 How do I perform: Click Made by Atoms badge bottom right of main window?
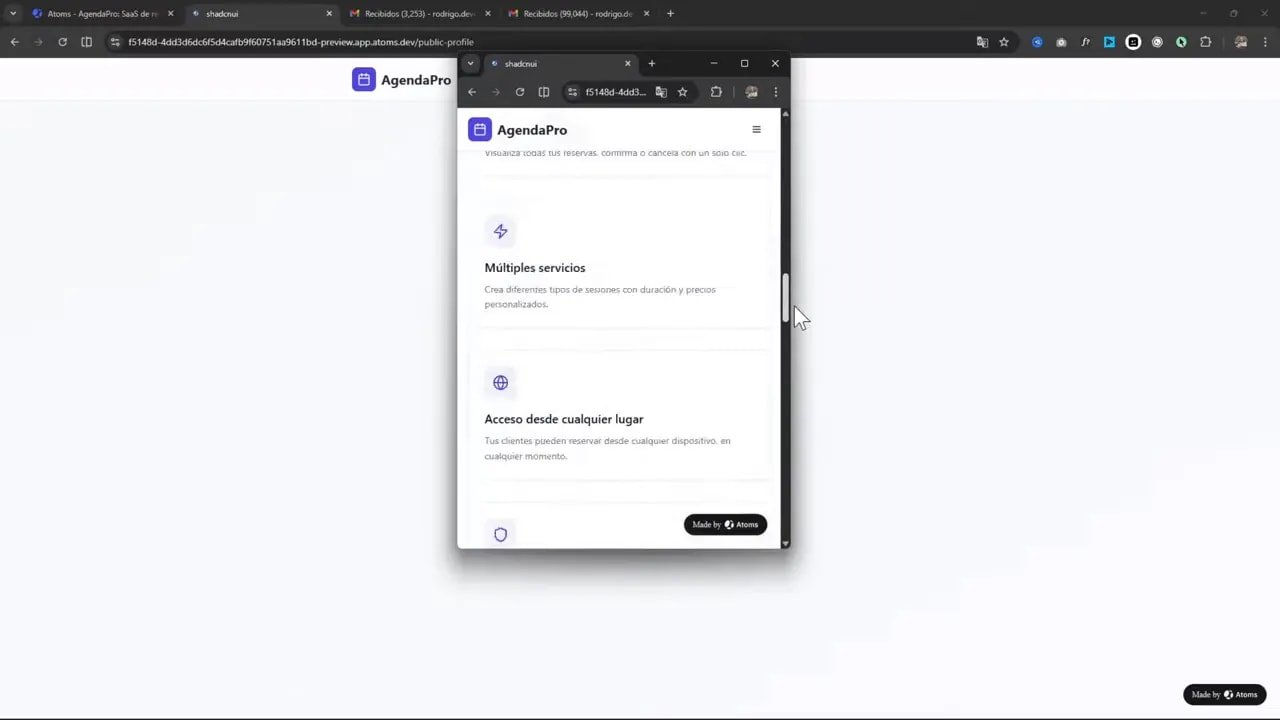tap(1225, 694)
